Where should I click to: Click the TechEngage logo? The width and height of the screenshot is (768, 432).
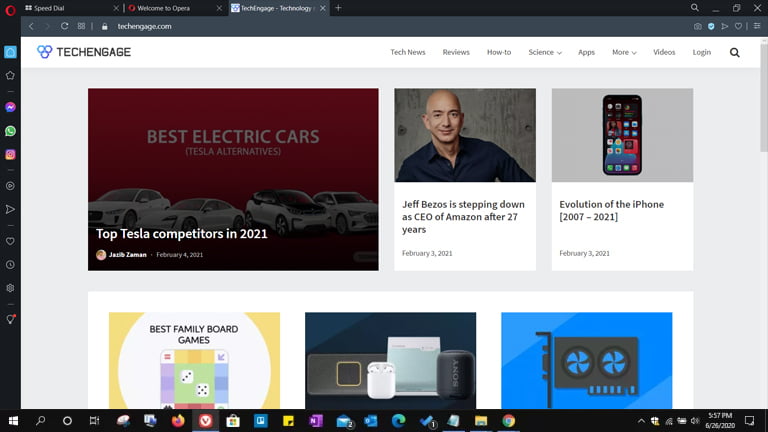click(84, 52)
